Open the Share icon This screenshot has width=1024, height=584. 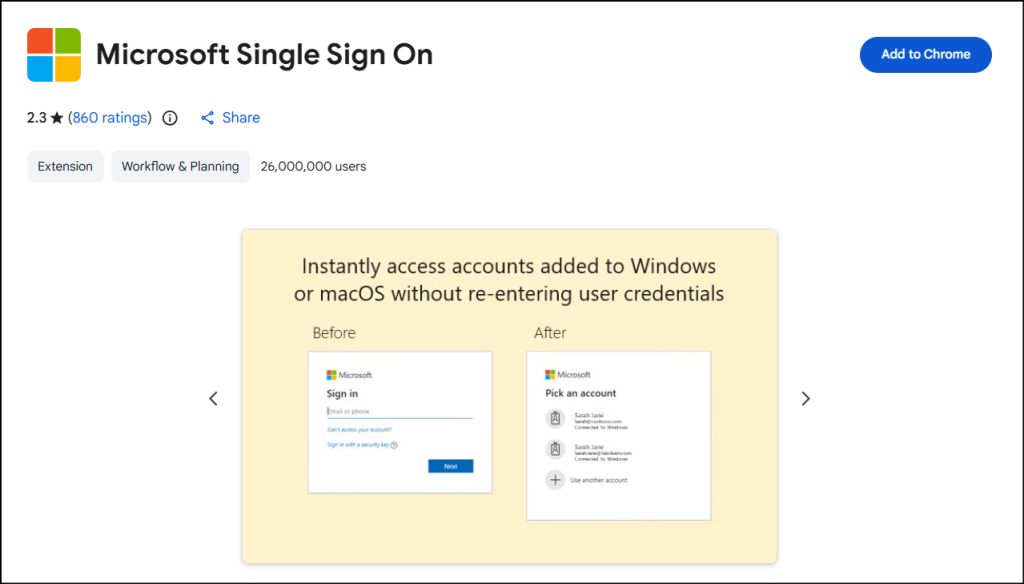207,117
